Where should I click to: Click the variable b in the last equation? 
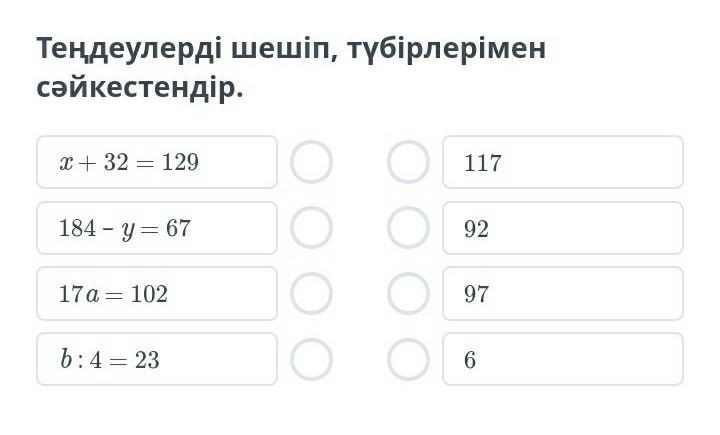65,360
